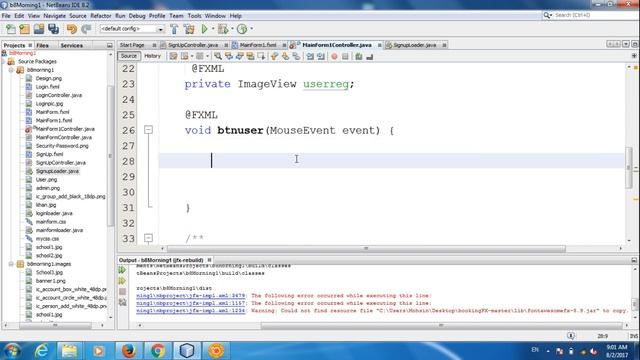Open the Debug Project dropdown arrow
This screenshot has height=360, width=640.
click(x=232, y=29)
